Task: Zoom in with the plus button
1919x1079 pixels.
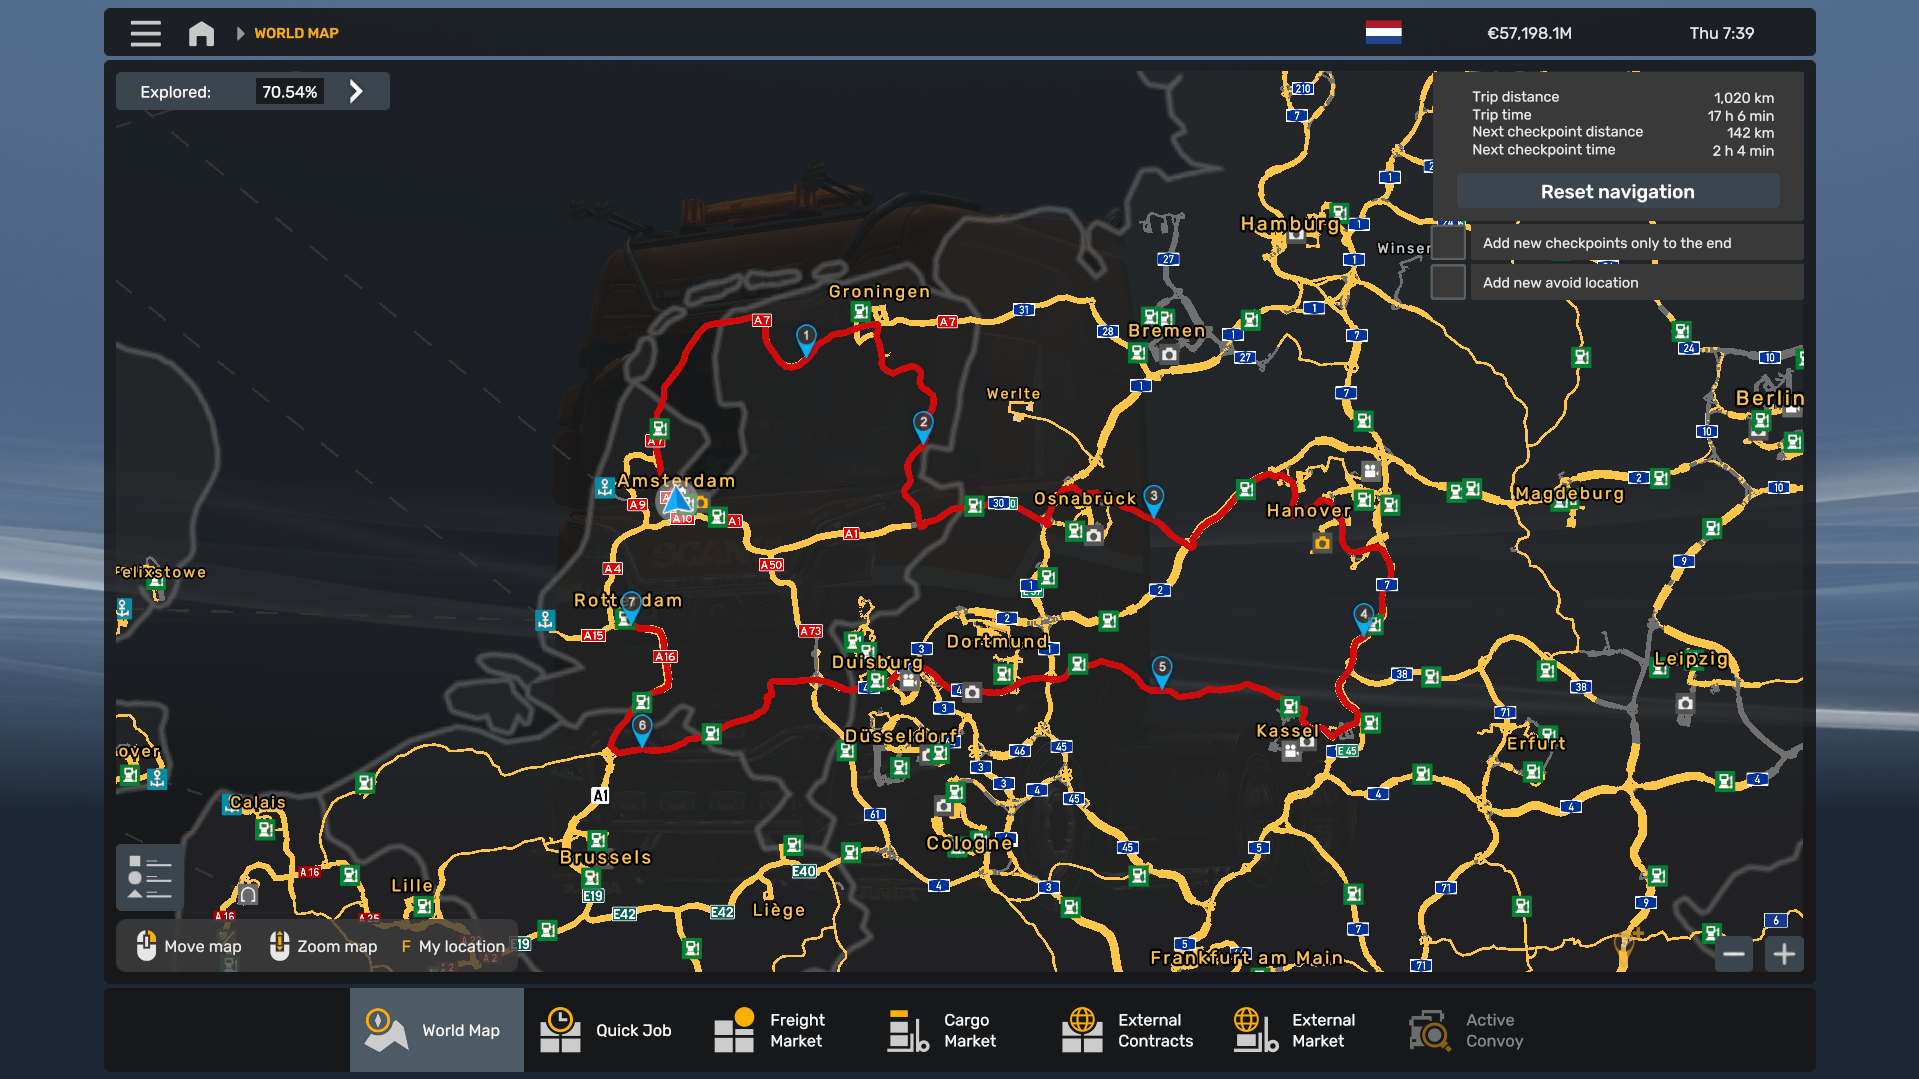Action: [1784, 954]
